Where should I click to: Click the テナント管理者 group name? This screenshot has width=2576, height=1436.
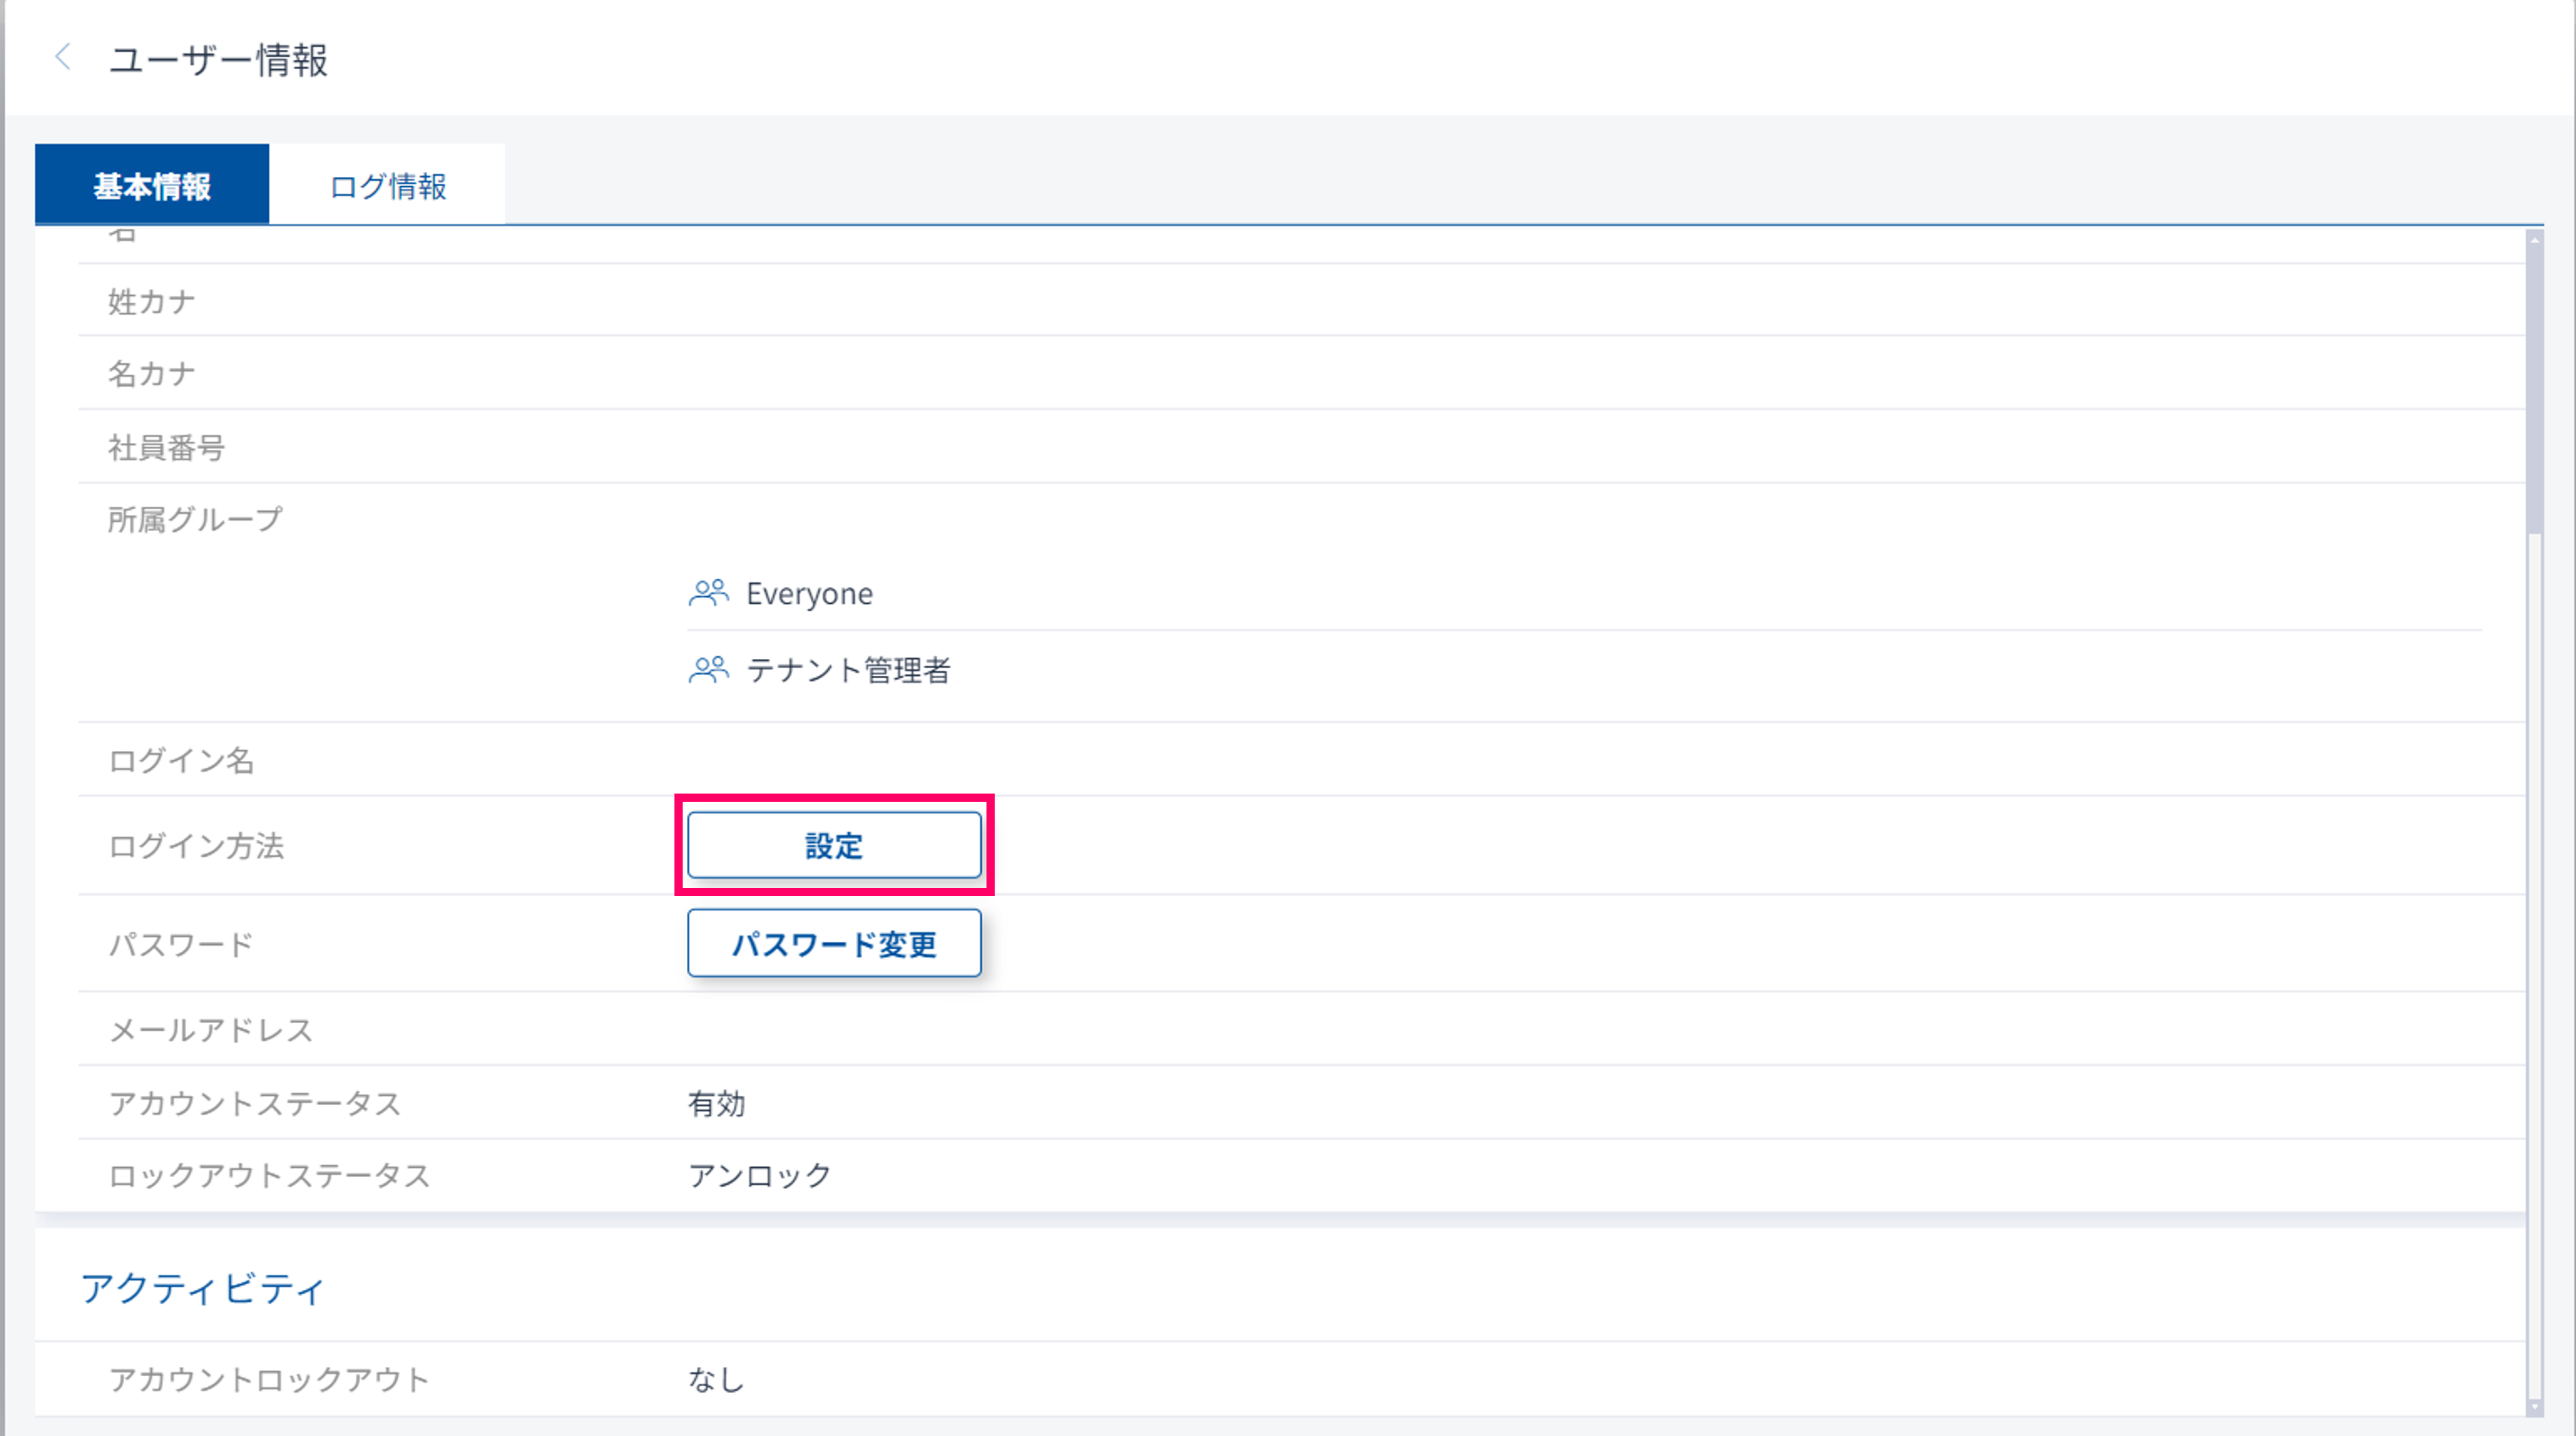(x=848, y=670)
